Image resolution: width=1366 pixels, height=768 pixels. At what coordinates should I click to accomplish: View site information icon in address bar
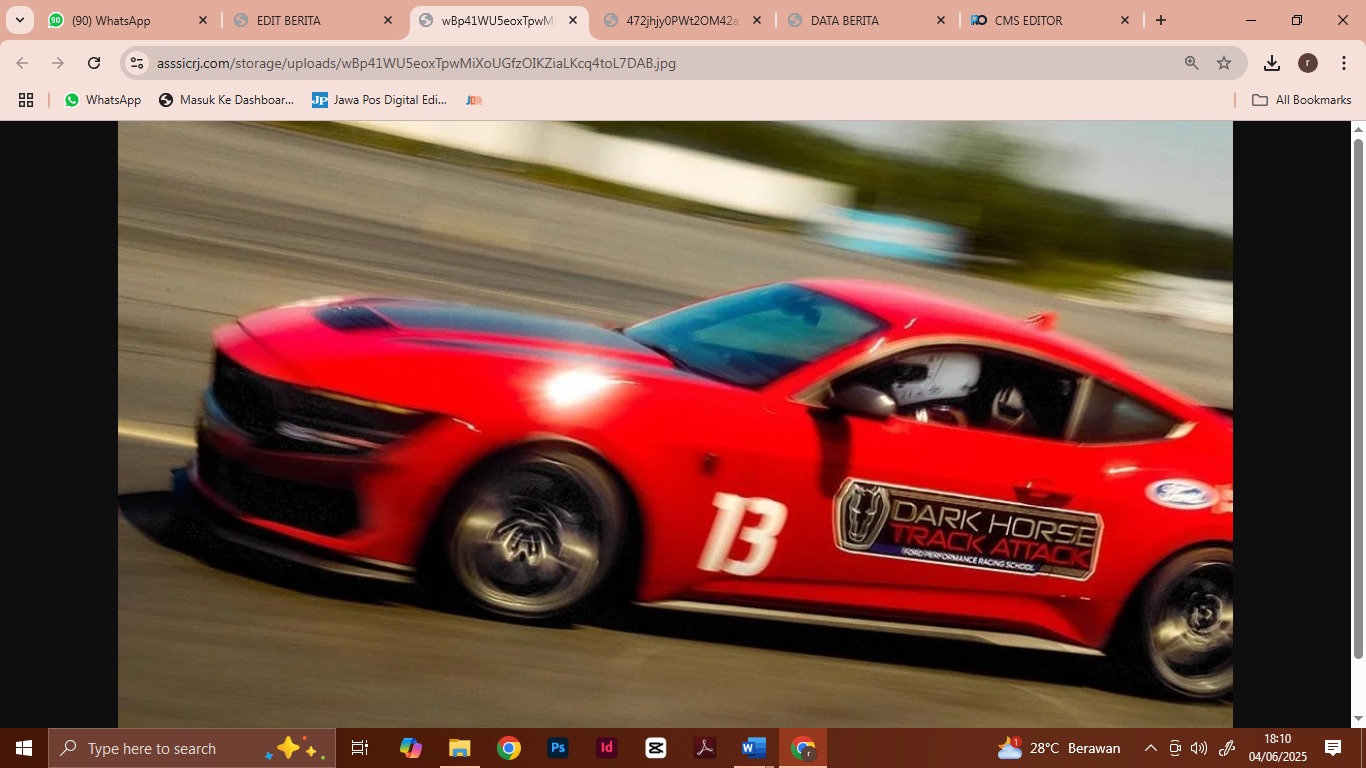[137, 63]
